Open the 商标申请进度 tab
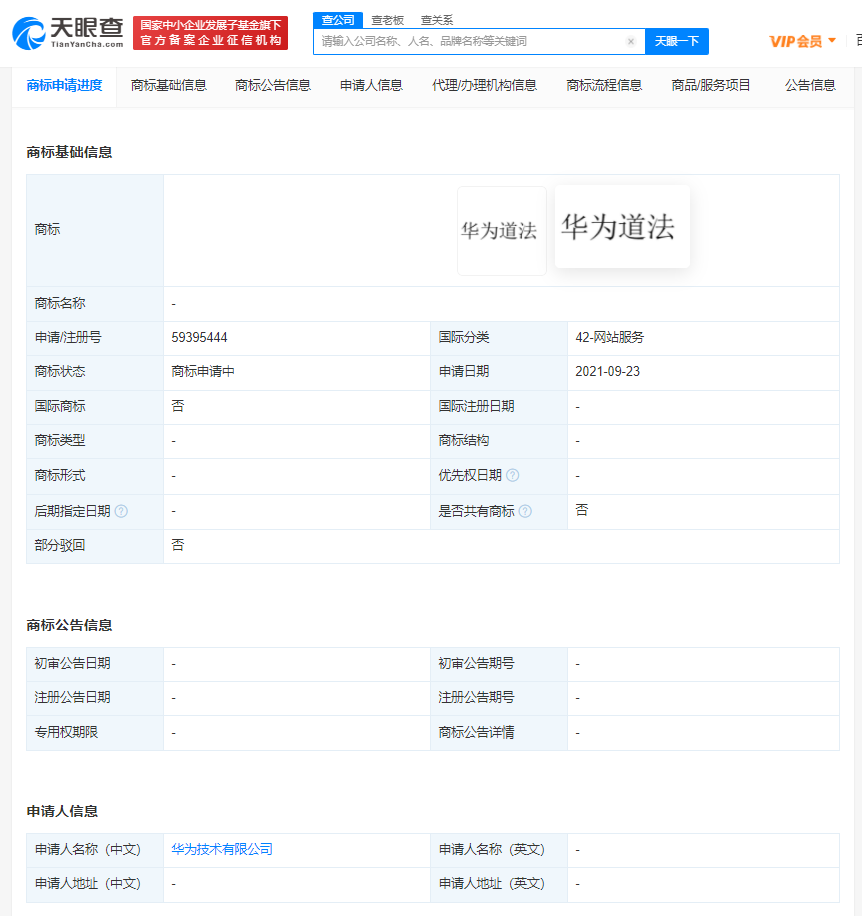862x916 pixels. pyautogui.click(x=64, y=85)
